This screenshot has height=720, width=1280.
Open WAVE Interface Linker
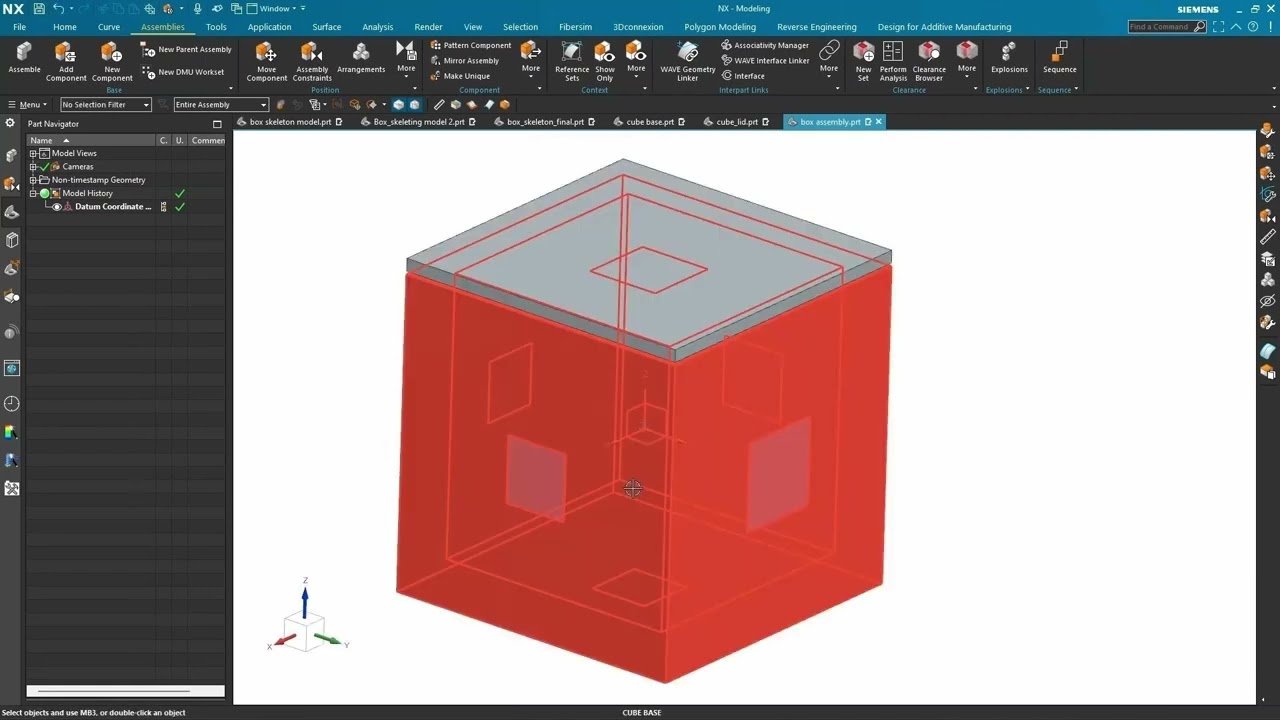[766, 61]
